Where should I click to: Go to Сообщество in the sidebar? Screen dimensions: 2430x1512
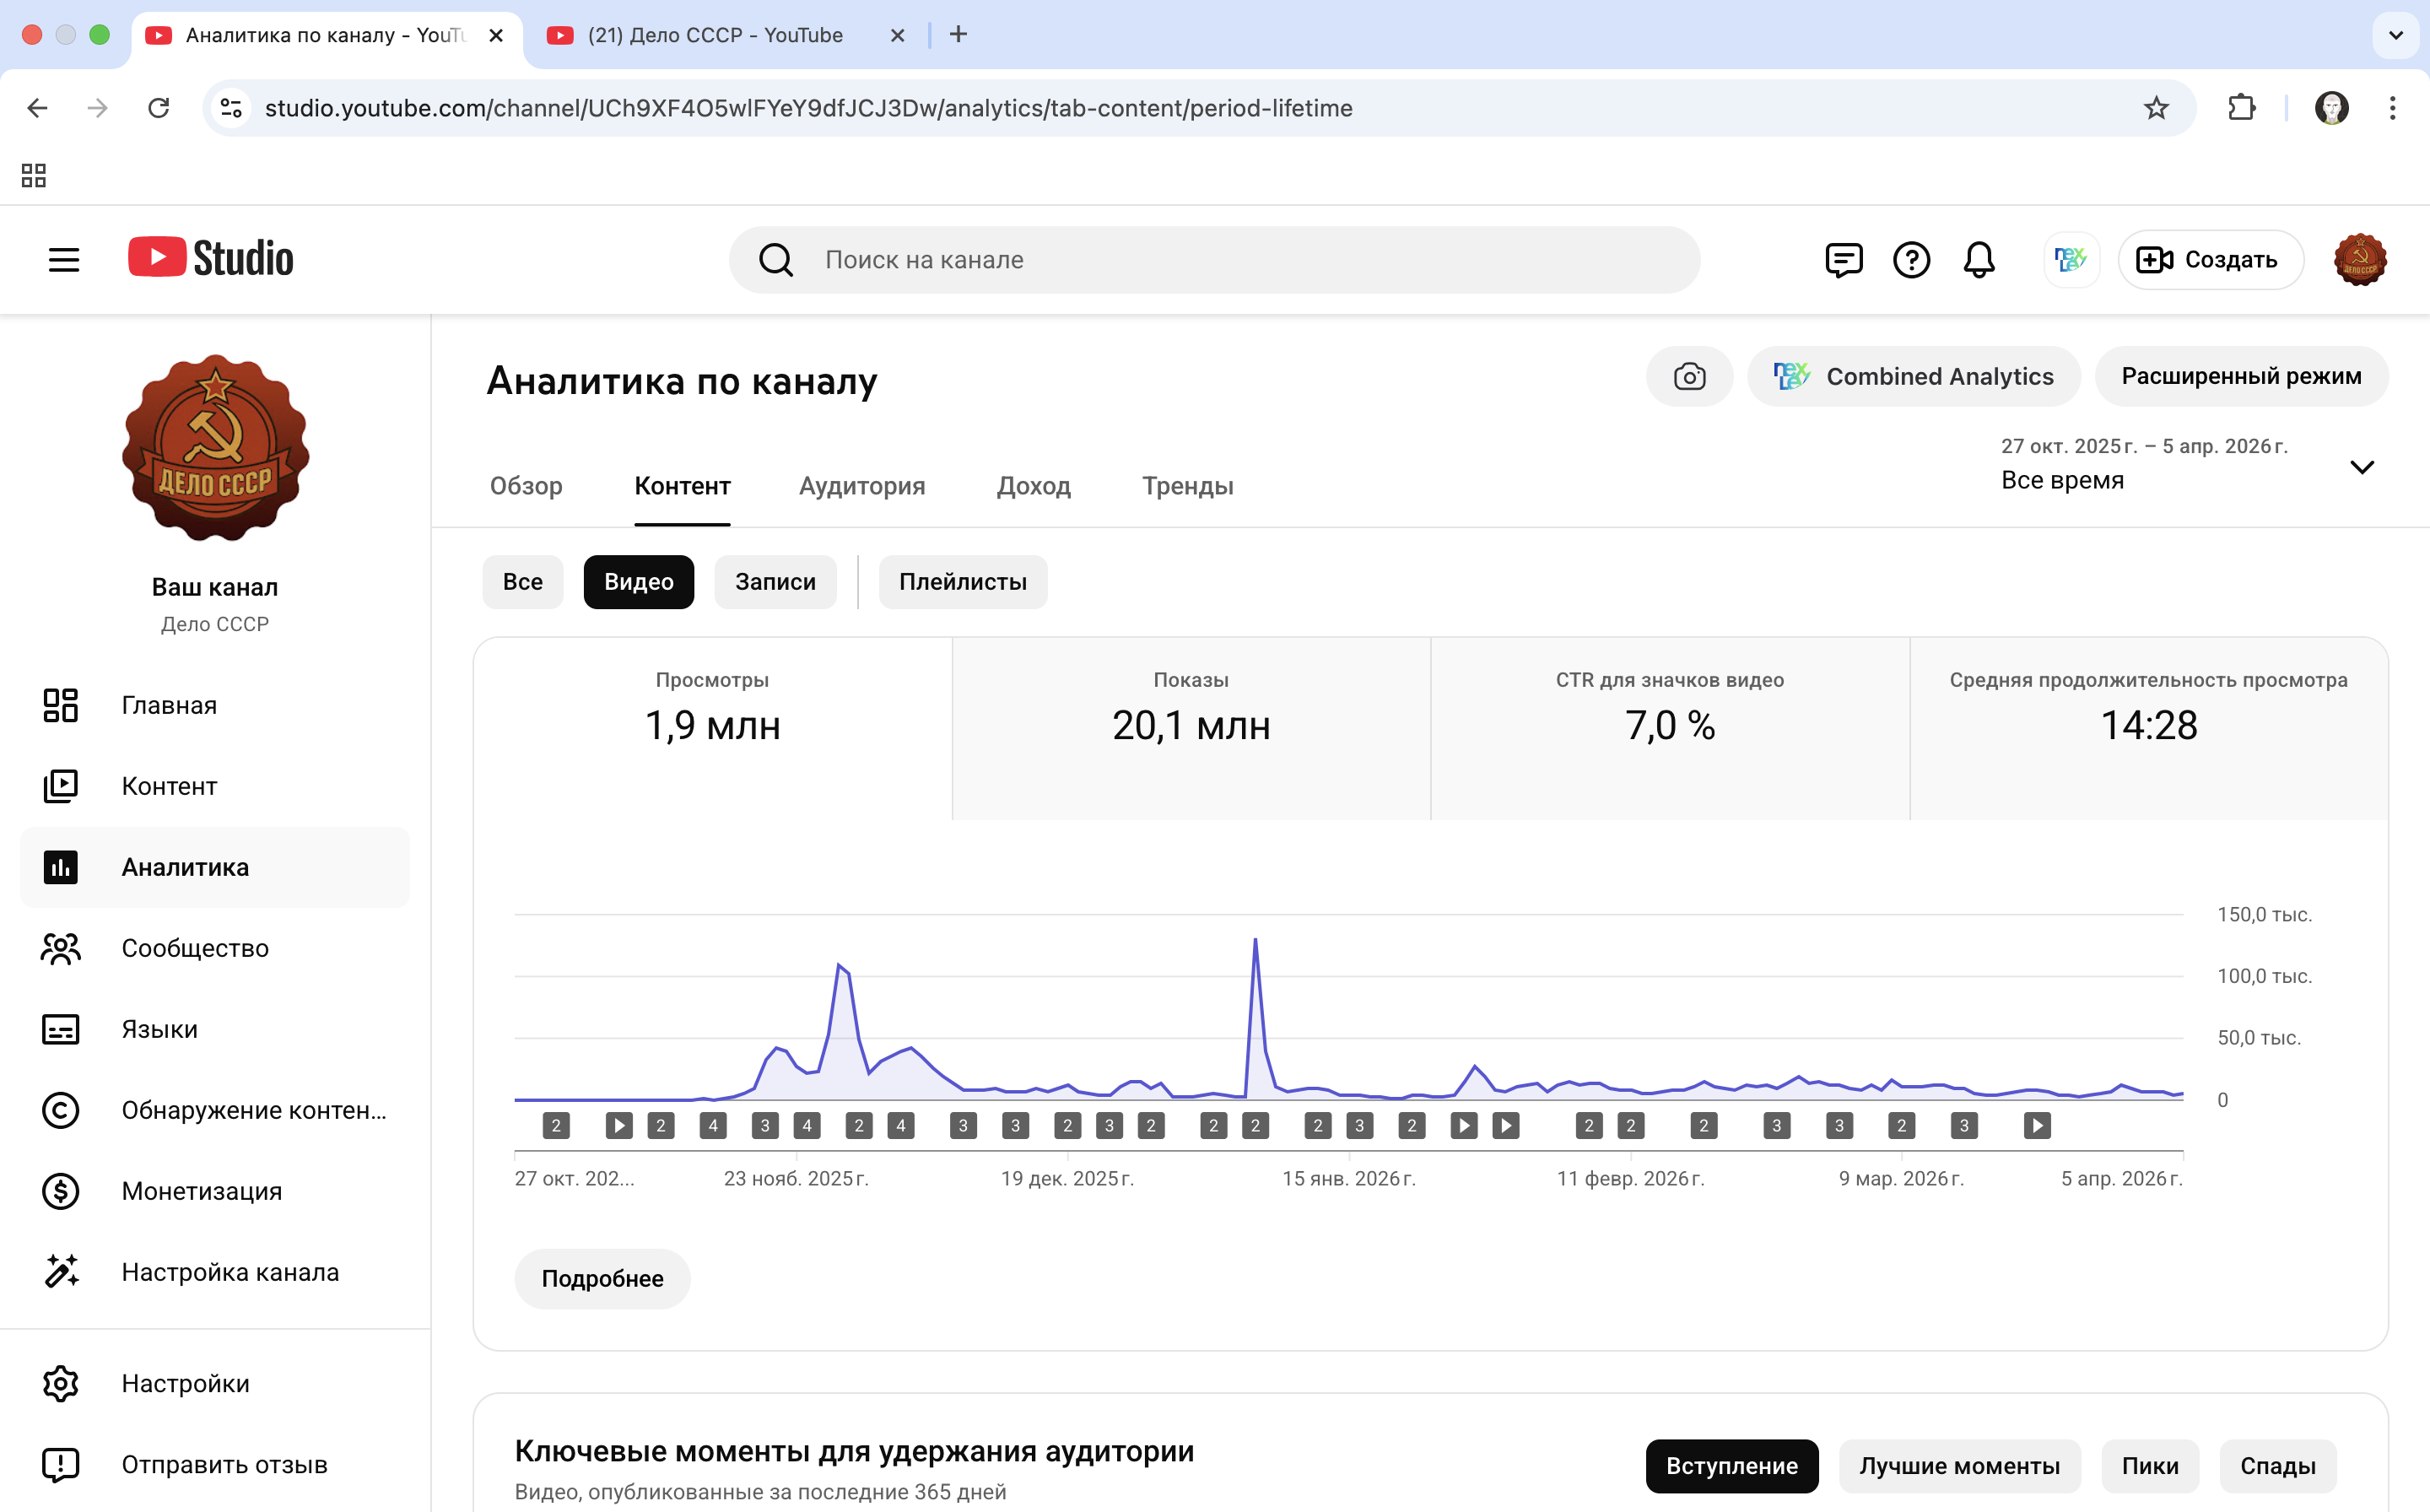pyautogui.click(x=195, y=948)
